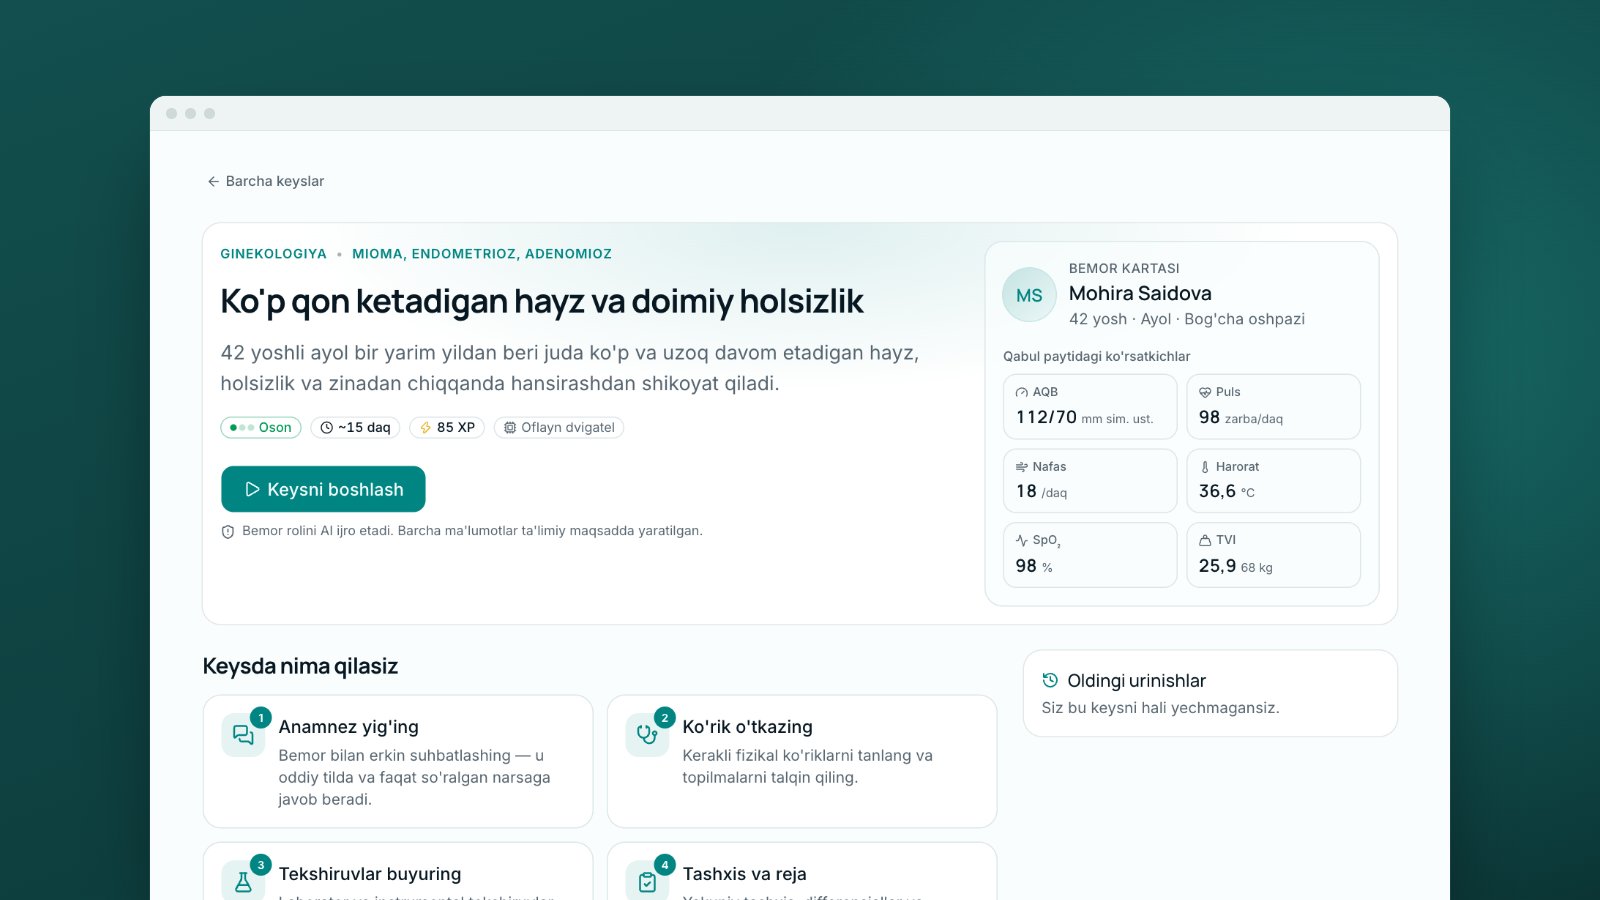Open the Anamnez yig'ing step card

click(x=398, y=762)
